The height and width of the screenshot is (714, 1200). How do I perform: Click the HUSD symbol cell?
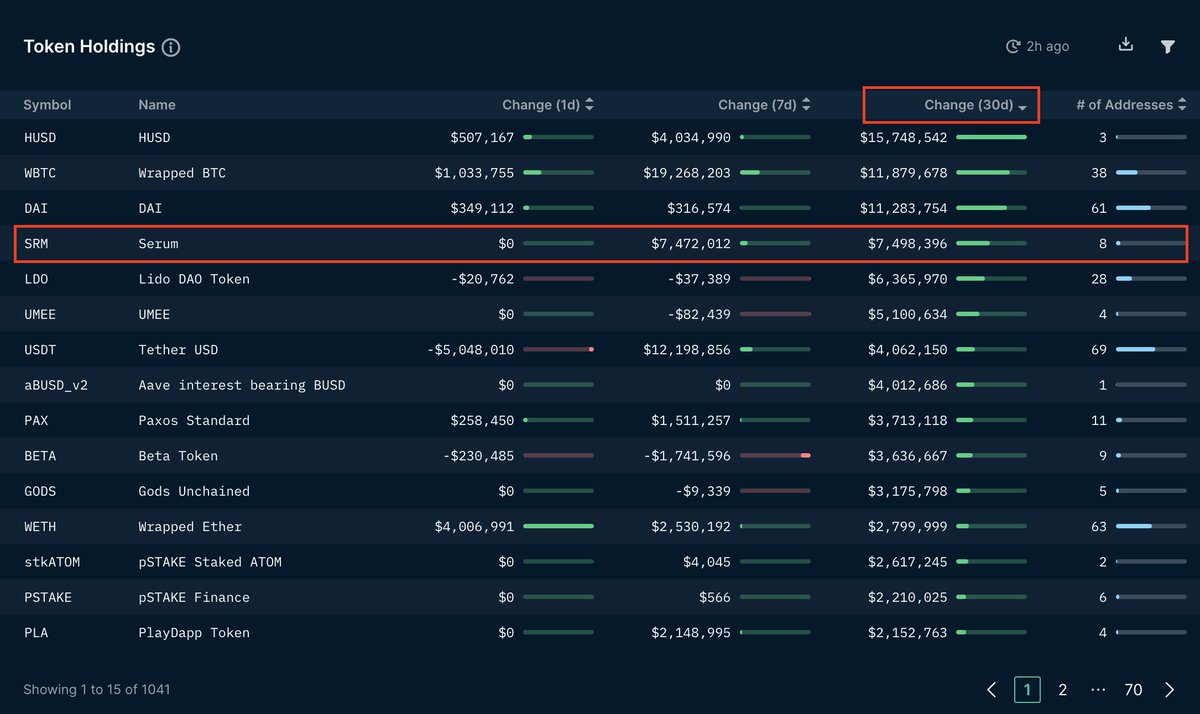[40, 138]
